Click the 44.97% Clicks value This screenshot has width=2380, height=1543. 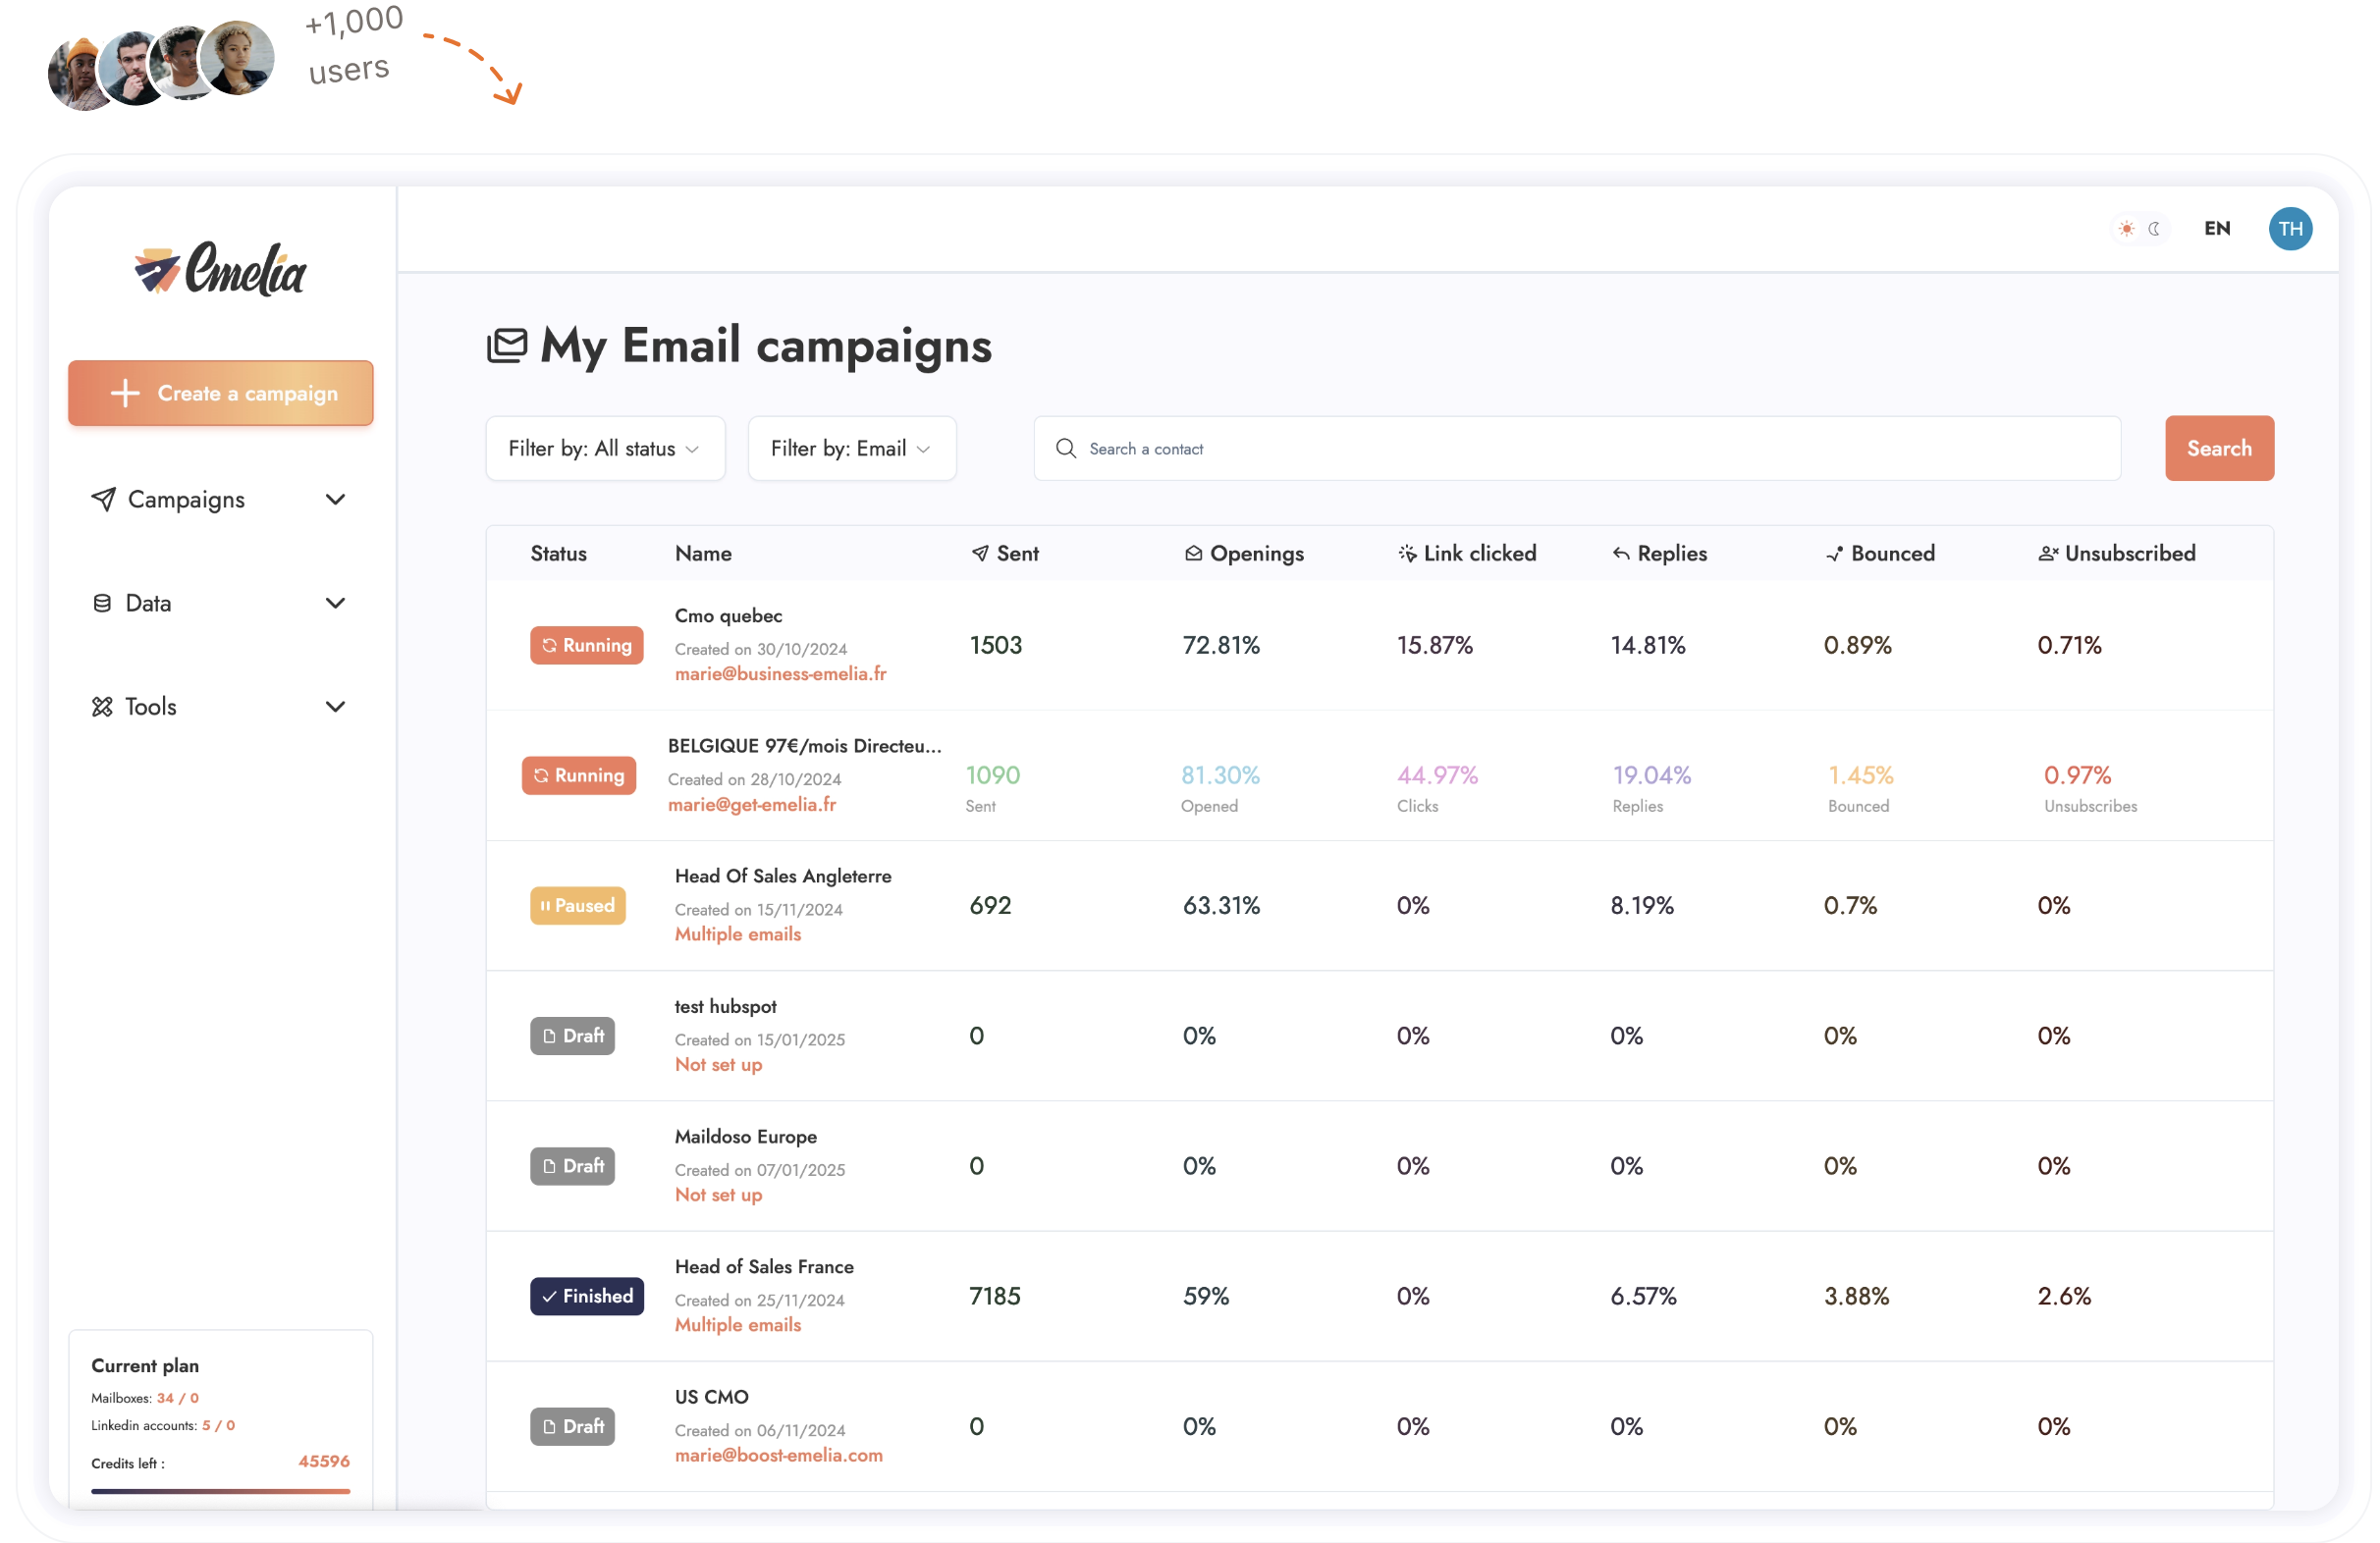tap(1437, 776)
